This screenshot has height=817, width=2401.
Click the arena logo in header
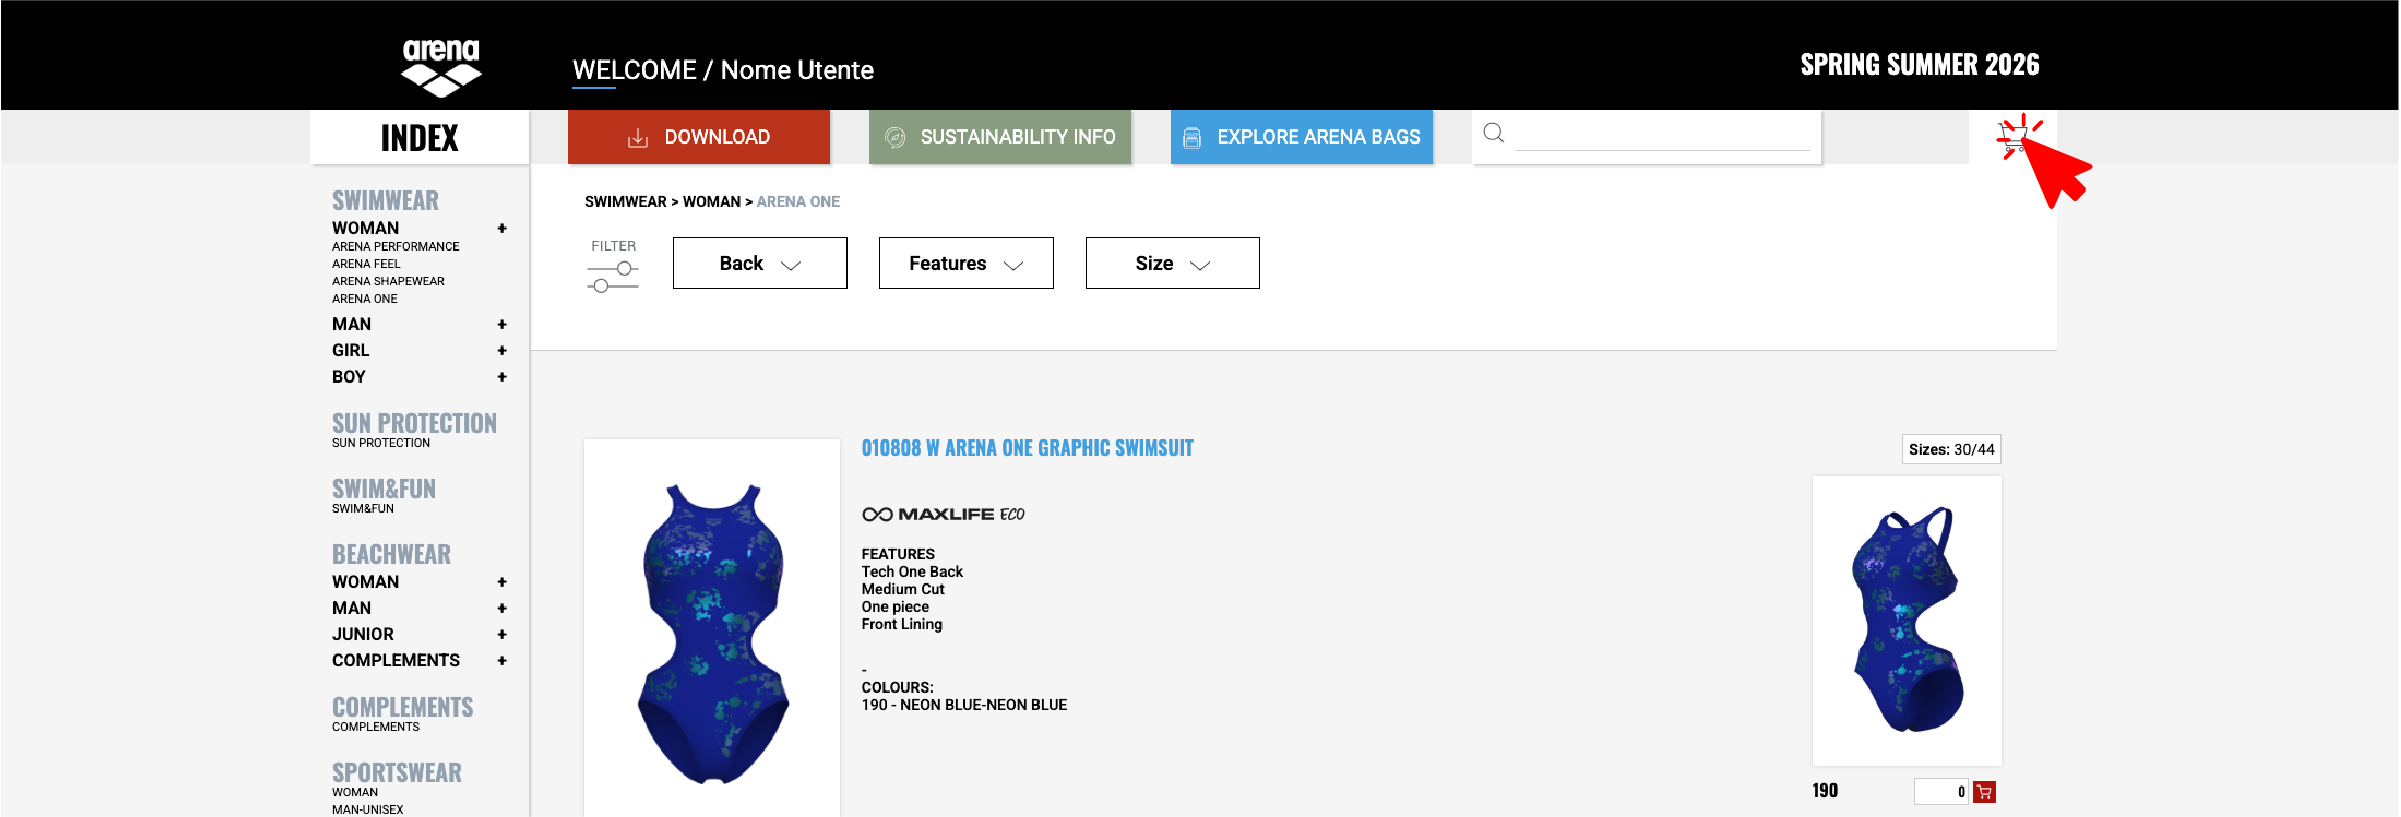click(x=441, y=66)
